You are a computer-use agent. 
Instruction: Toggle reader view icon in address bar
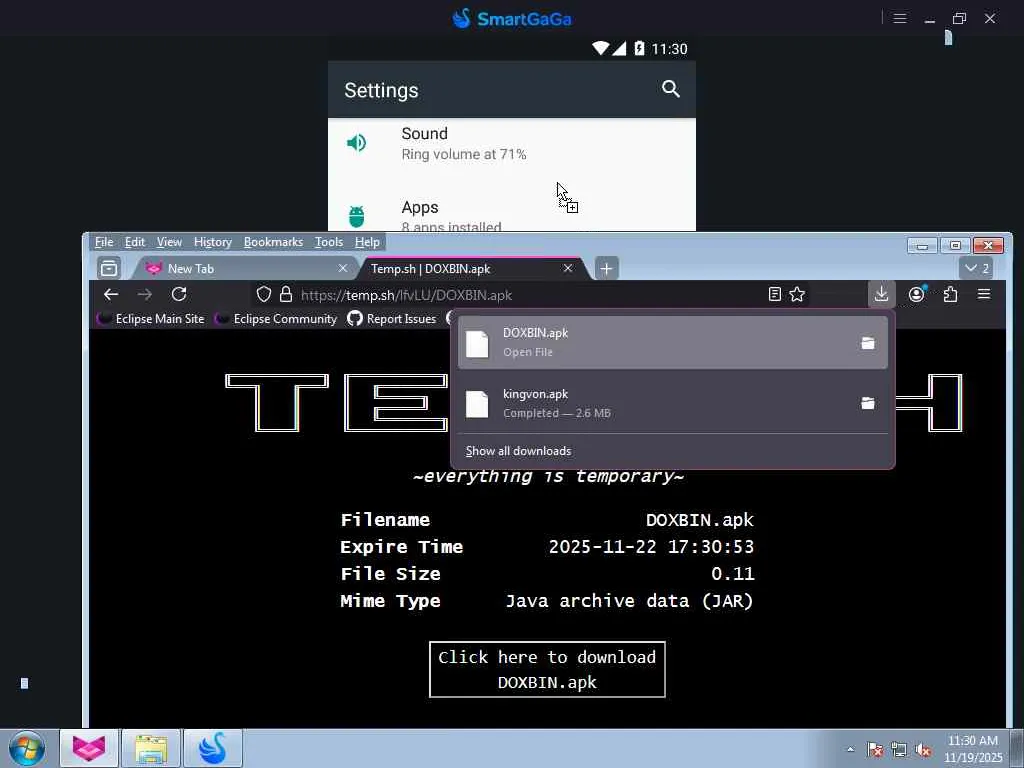pos(775,295)
